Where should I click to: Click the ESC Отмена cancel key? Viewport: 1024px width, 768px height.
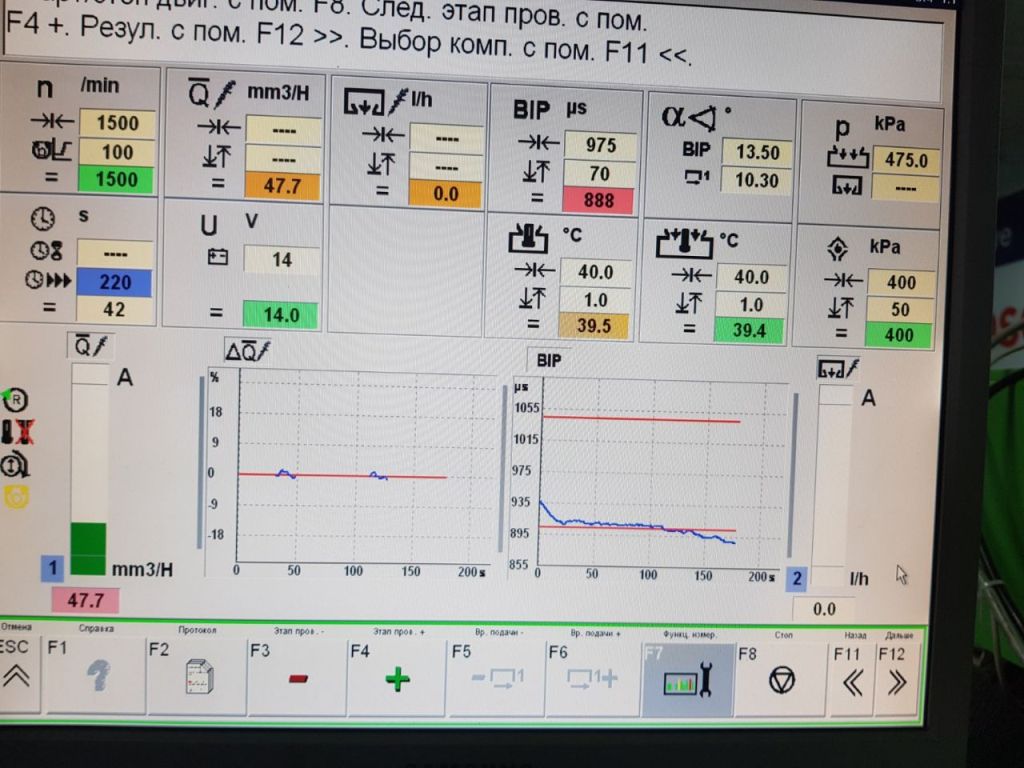coord(19,673)
